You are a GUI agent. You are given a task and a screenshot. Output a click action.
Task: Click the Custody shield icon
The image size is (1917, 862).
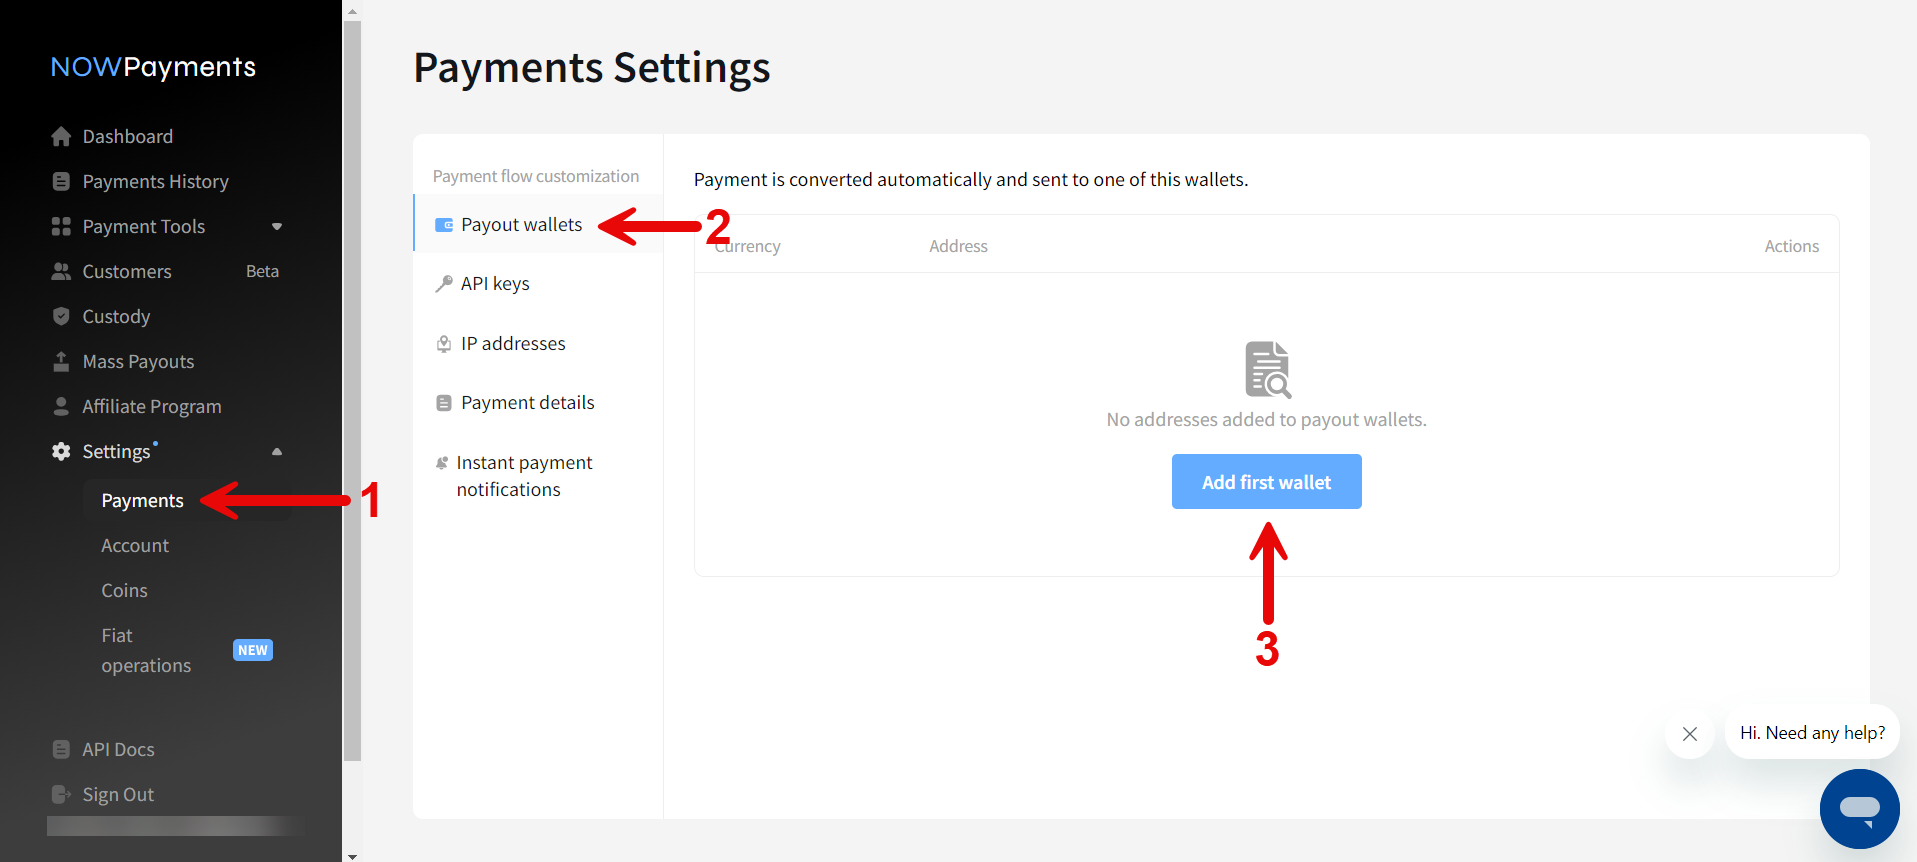pyautogui.click(x=61, y=316)
